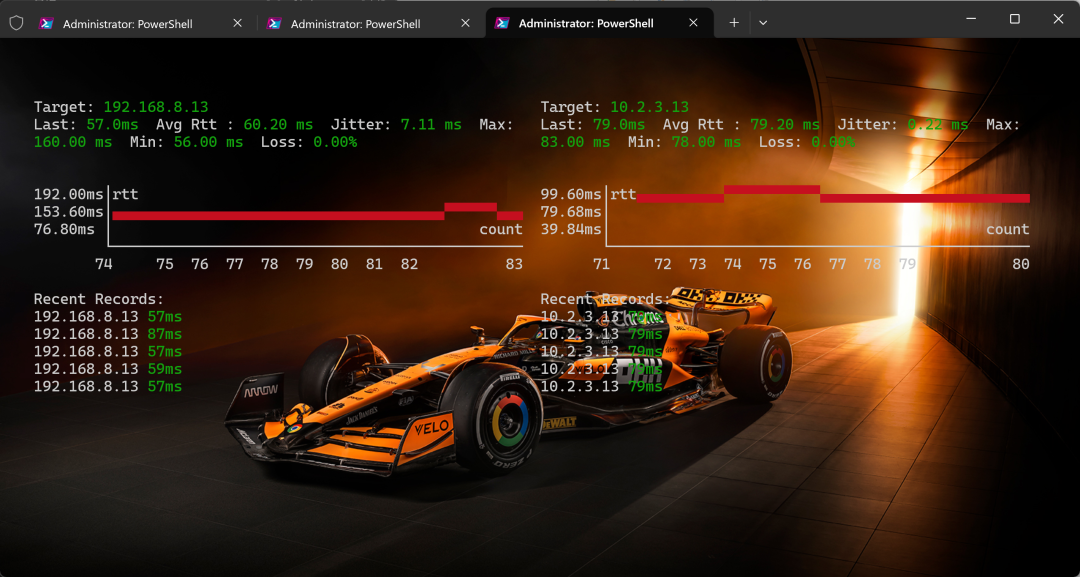Viewport: 1080px width, 577px height.
Task: Click the 192.00ms y-axis label
Action: coord(69,194)
